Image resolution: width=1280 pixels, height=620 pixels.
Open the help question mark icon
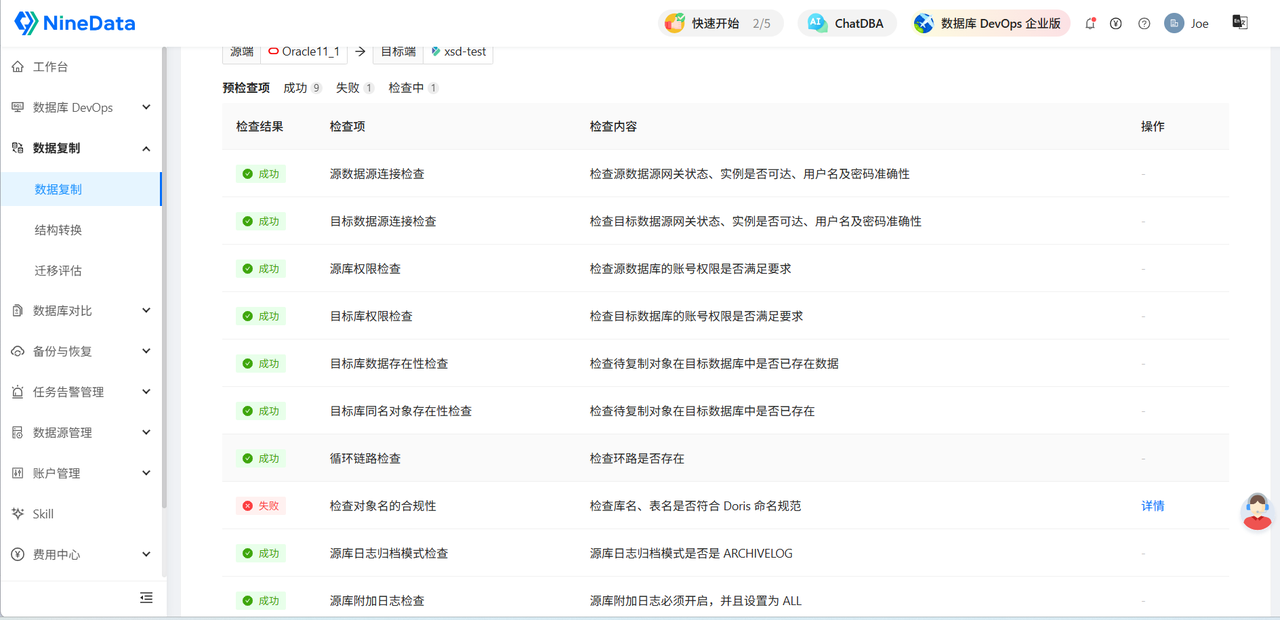coord(1144,23)
